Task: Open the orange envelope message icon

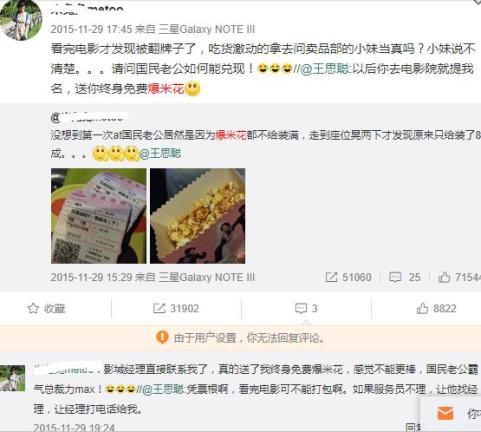Action: coord(445,413)
